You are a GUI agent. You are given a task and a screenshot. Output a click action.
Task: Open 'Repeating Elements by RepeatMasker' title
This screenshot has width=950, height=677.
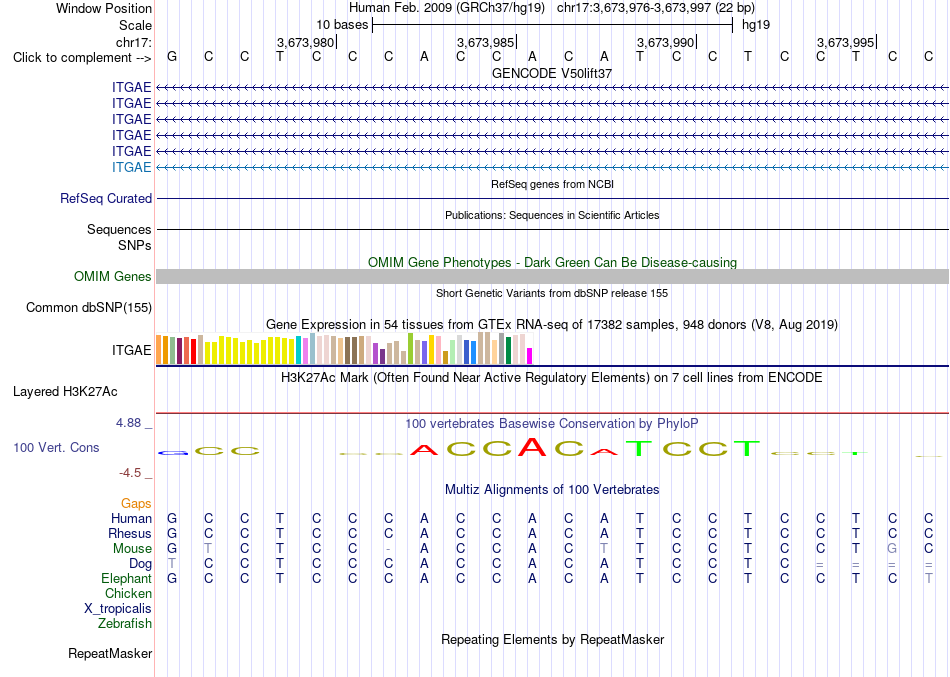click(x=552, y=640)
